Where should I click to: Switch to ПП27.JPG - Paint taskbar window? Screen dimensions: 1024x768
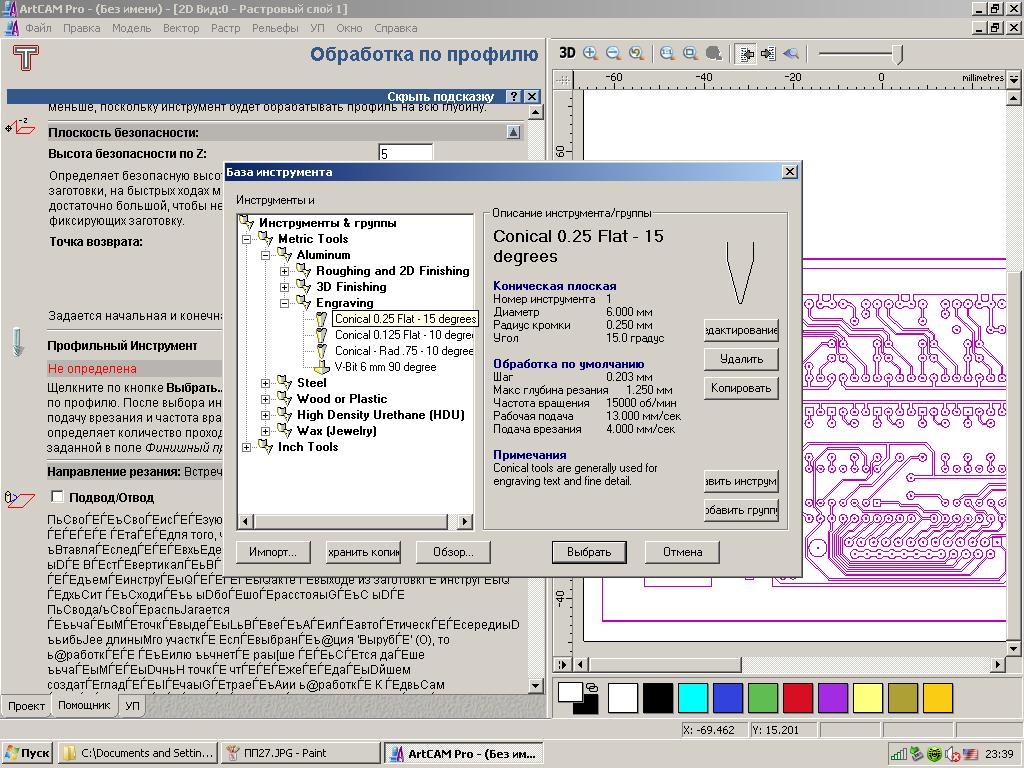pyautogui.click(x=300, y=753)
